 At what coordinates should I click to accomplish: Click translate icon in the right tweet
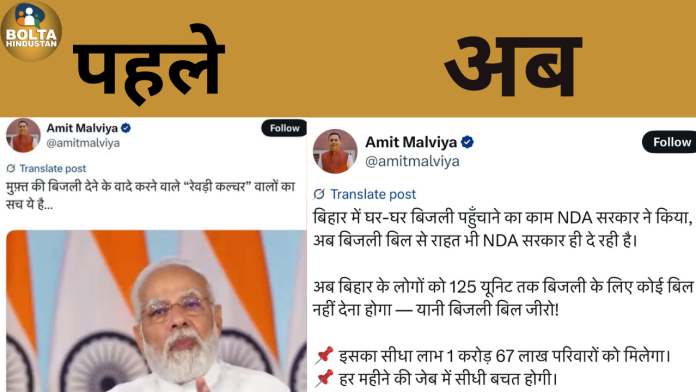coord(319,194)
